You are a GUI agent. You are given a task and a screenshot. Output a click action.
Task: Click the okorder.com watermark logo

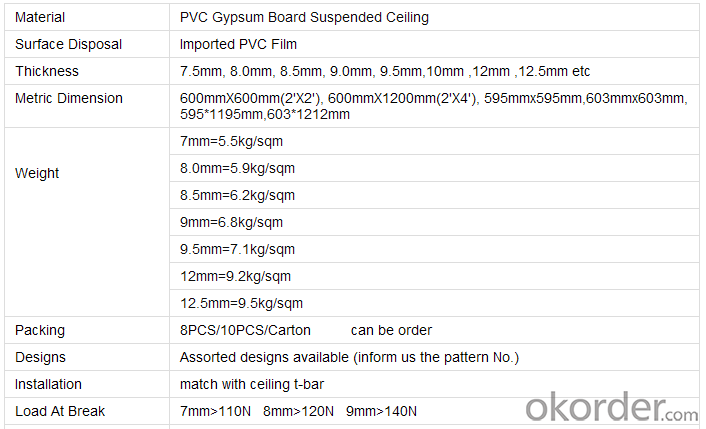611,406
